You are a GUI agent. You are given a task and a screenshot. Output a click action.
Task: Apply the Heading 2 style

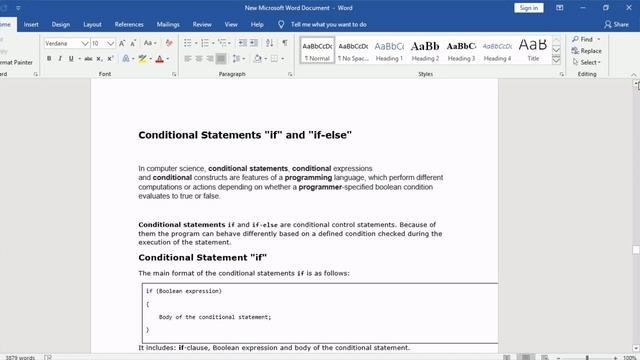[425, 51]
